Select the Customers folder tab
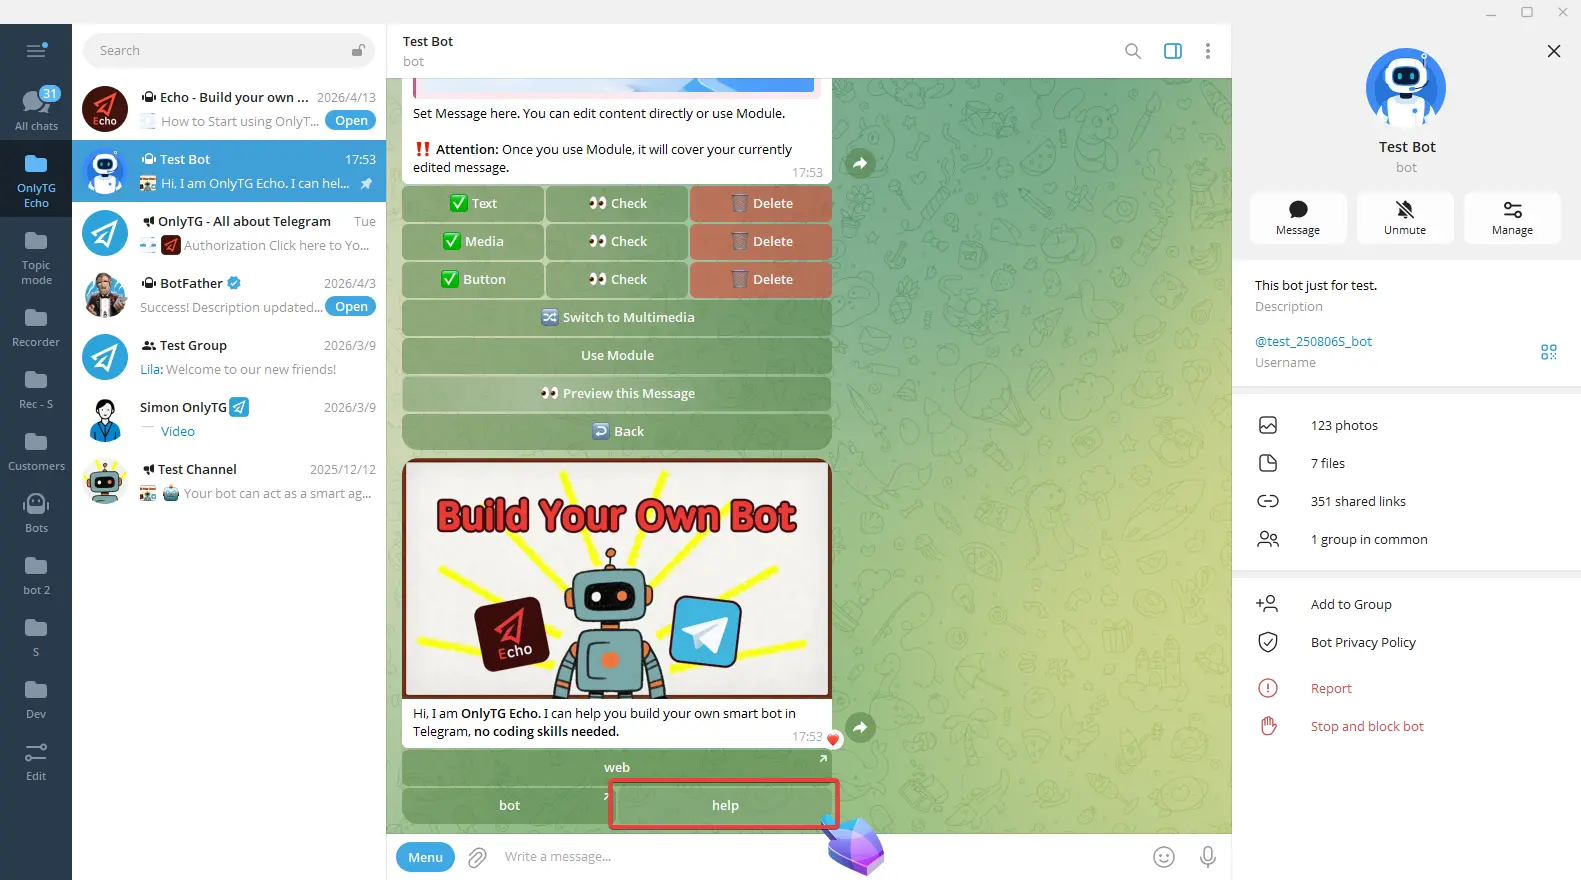The height and width of the screenshot is (880, 1581). pos(36,450)
